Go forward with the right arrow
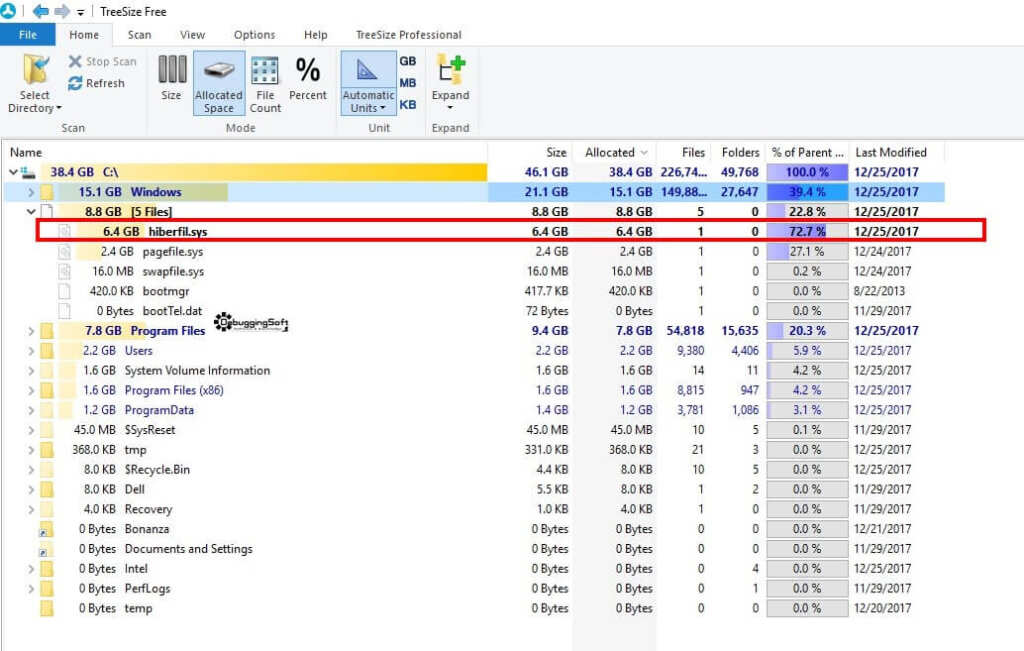 62,11
